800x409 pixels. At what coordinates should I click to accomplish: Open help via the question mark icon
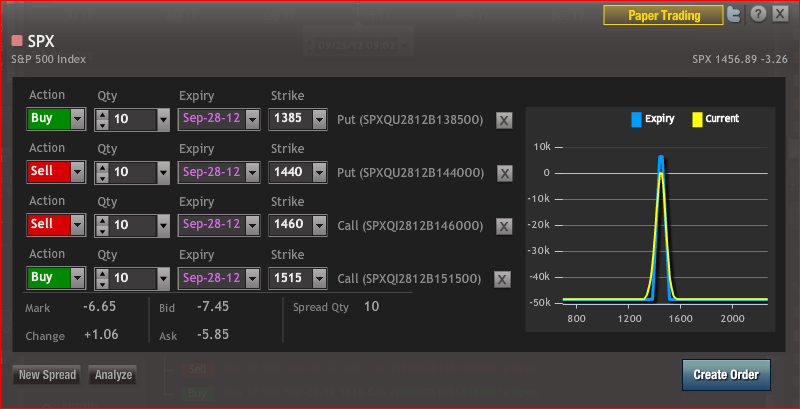tap(758, 15)
